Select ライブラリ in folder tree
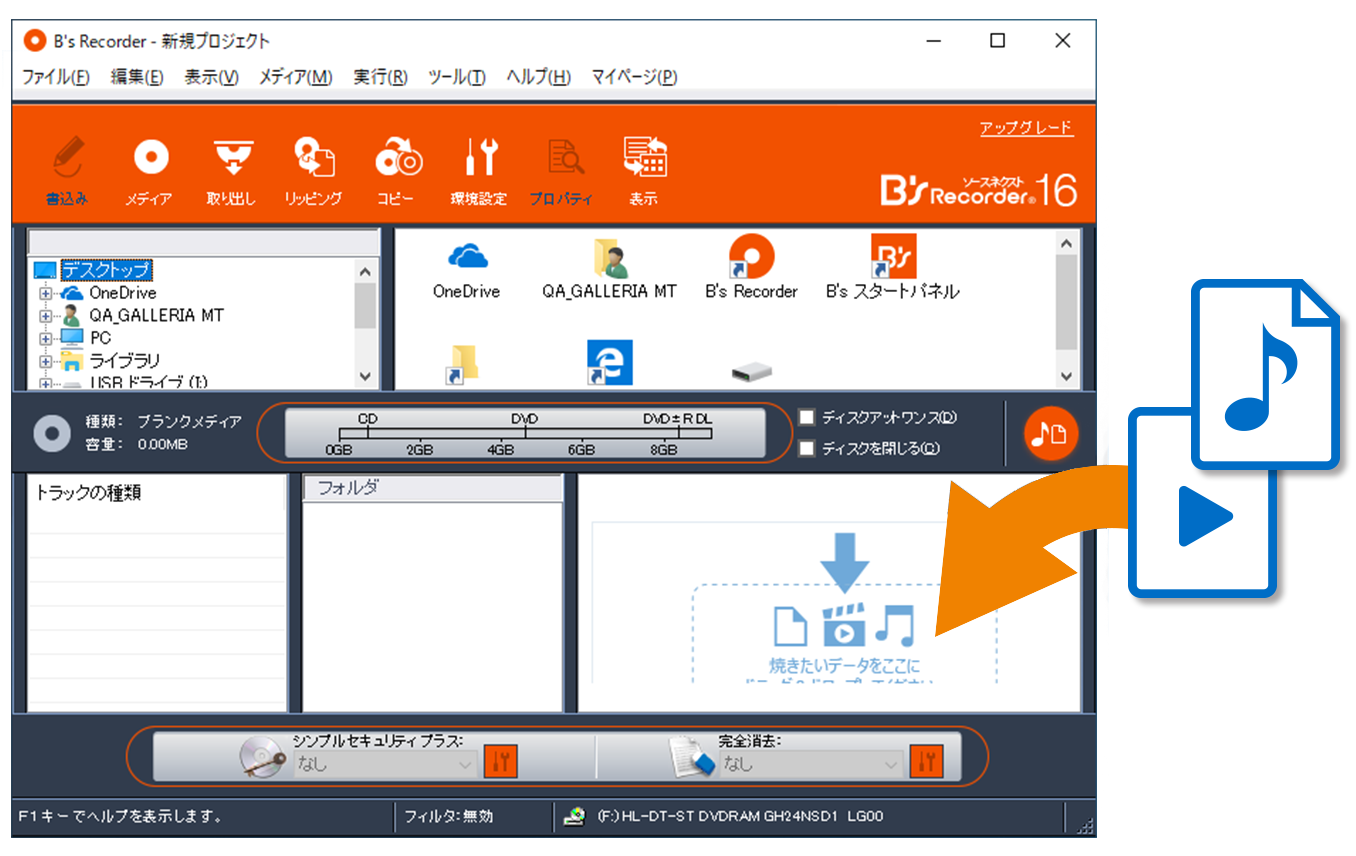The width and height of the screenshot is (1356, 856). tap(124, 361)
